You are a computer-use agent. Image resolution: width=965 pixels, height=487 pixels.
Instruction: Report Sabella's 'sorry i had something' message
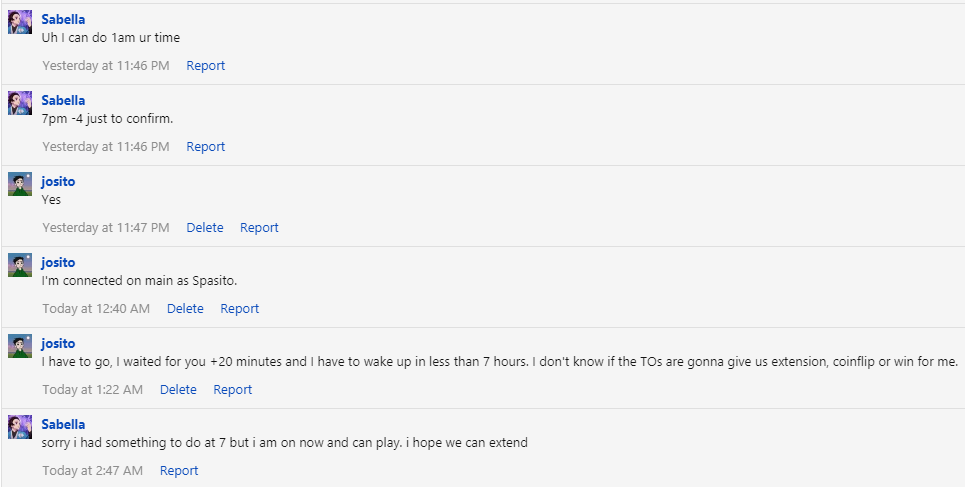179,471
